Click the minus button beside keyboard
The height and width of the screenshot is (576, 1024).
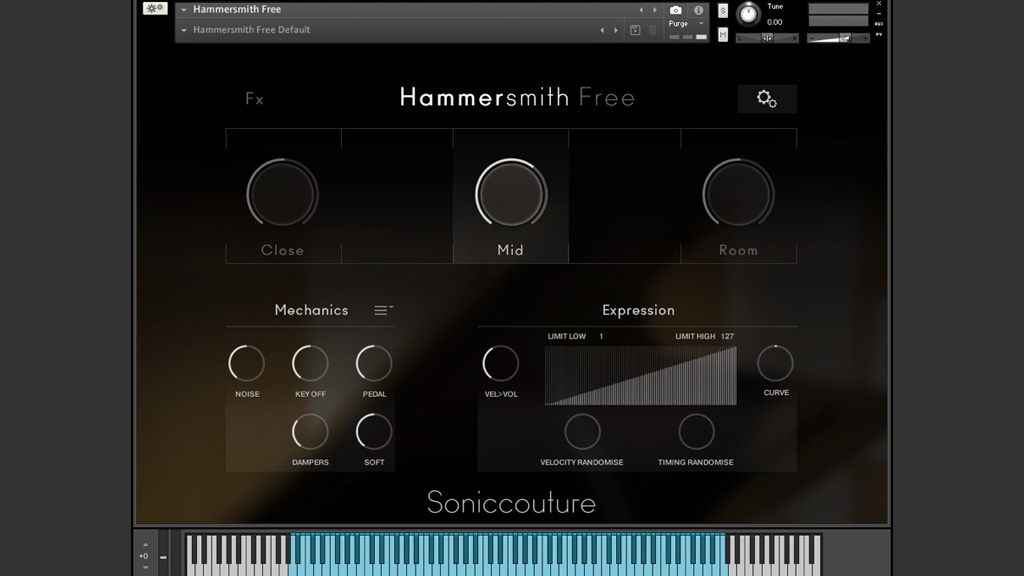coord(163,557)
